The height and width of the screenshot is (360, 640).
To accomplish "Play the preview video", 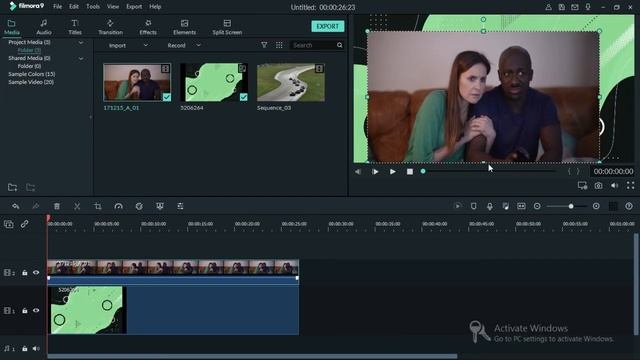I will coord(392,172).
